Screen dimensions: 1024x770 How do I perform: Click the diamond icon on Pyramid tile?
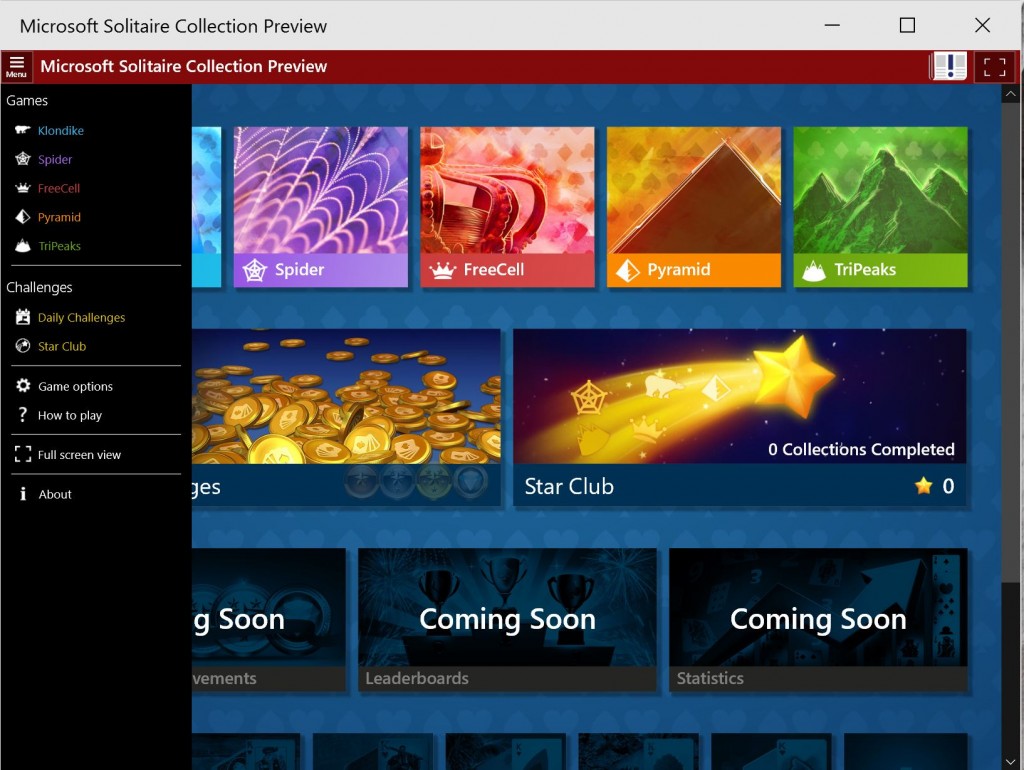click(x=628, y=270)
